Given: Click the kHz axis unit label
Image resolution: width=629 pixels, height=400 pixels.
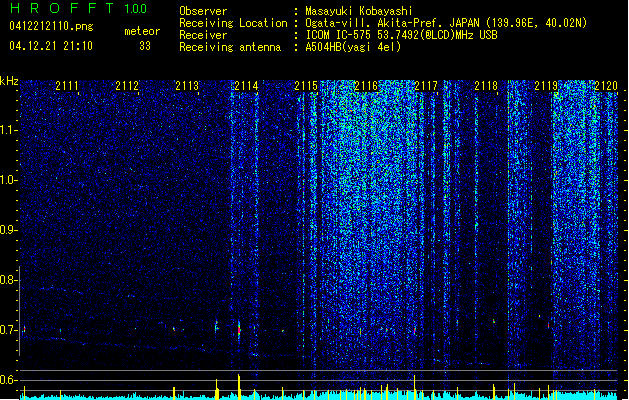Looking at the screenshot, I should tap(9, 81).
